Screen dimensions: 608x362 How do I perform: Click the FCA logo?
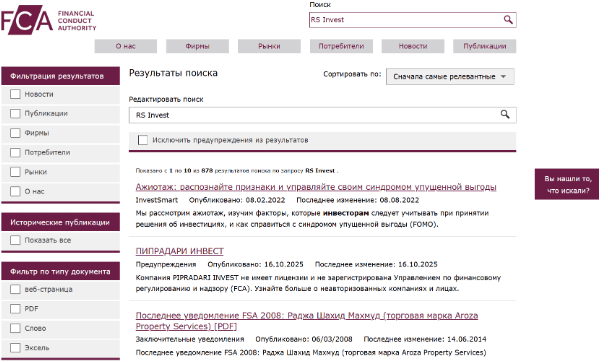click(x=48, y=20)
